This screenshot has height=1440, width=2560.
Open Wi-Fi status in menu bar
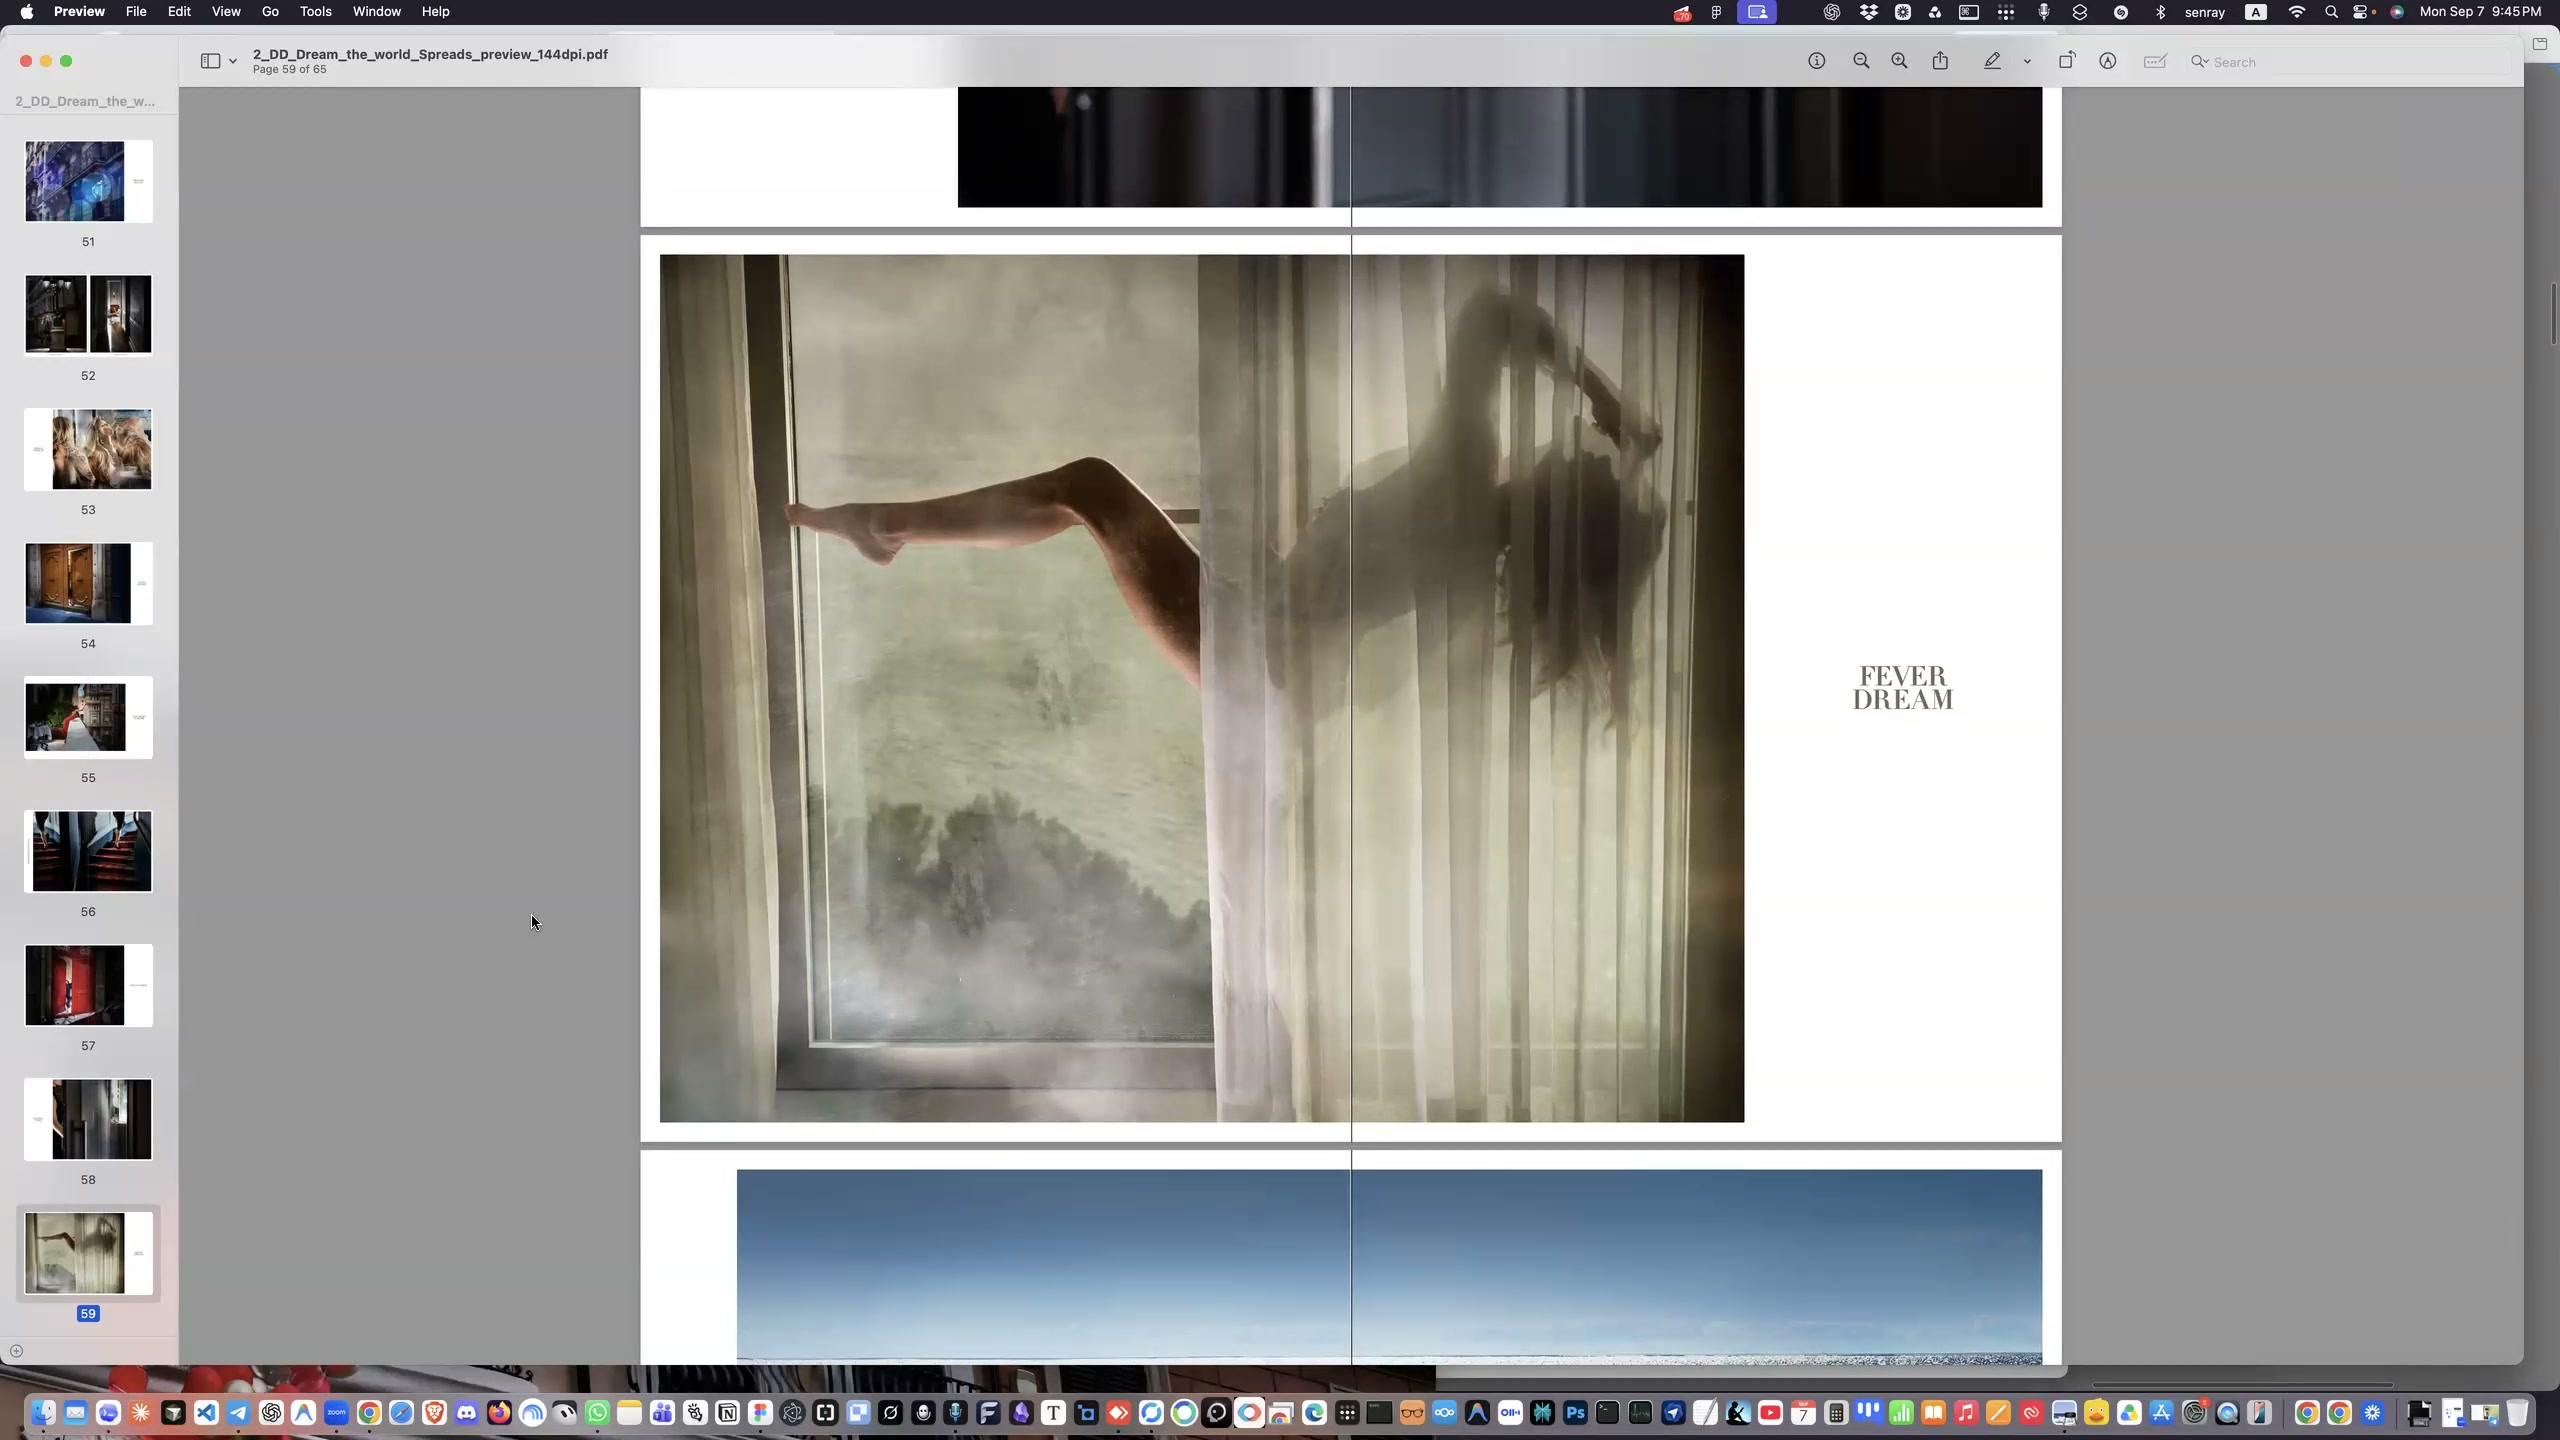[x=2297, y=12]
